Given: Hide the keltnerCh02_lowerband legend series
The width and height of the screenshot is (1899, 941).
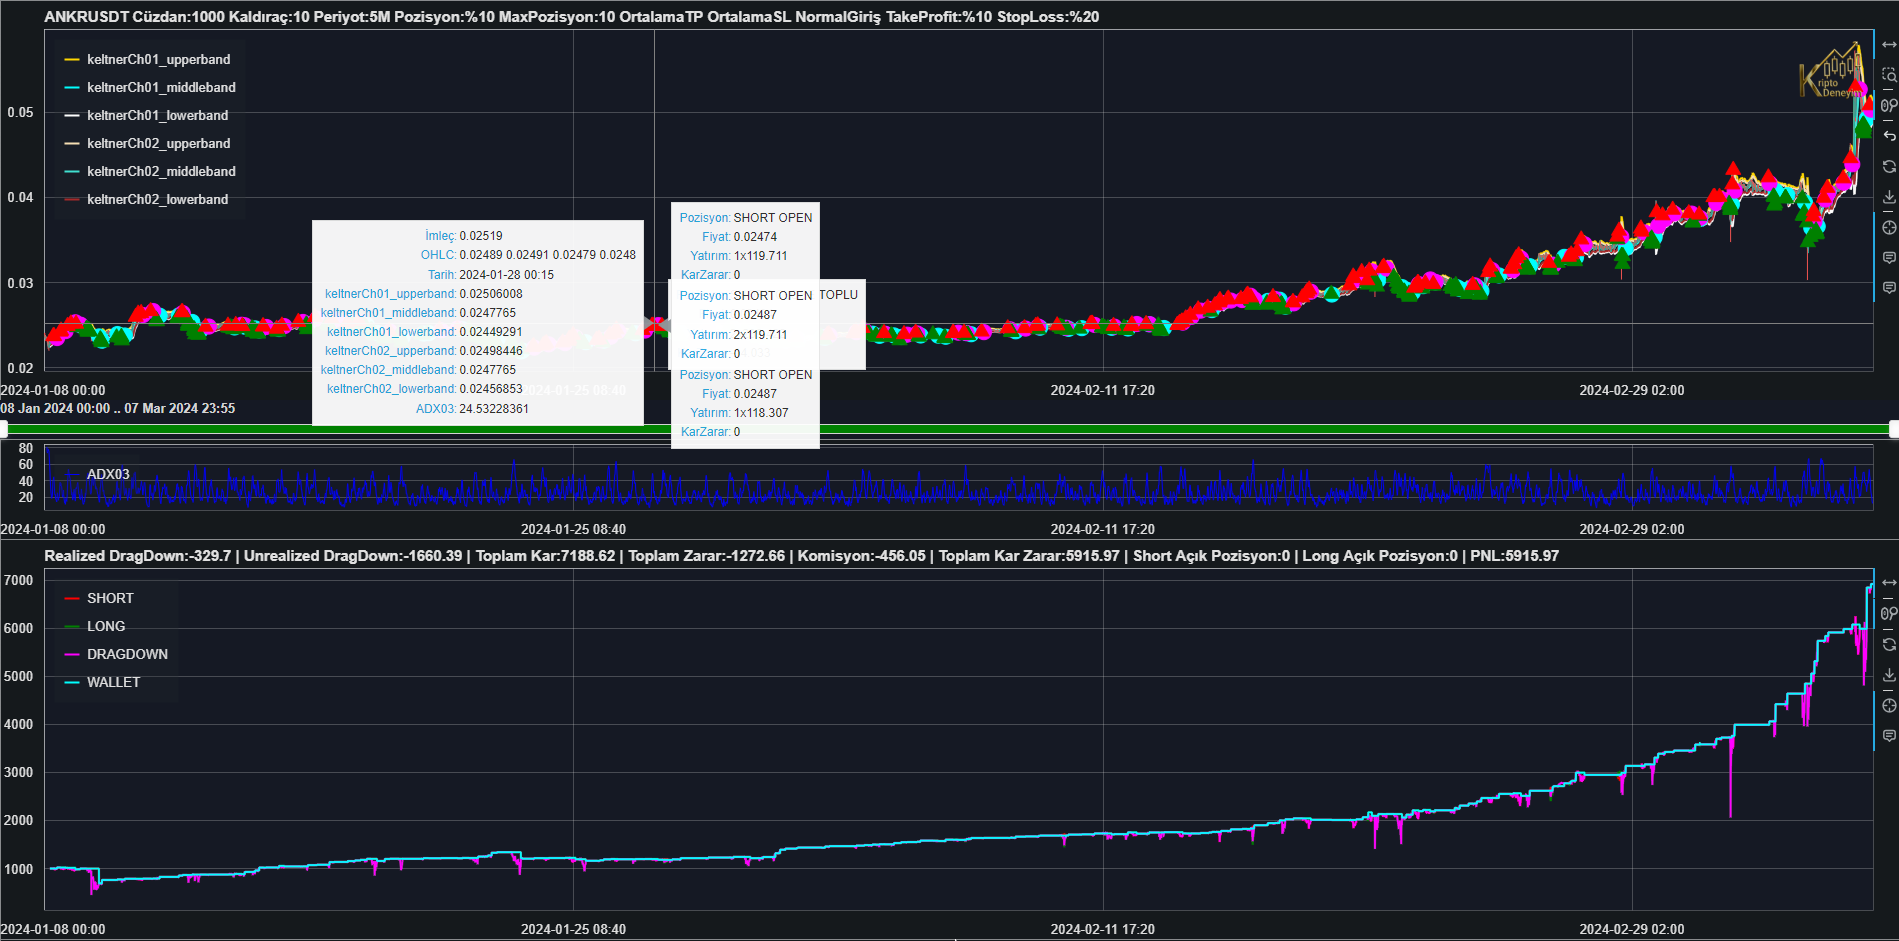Looking at the screenshot, I should point(157,200).
